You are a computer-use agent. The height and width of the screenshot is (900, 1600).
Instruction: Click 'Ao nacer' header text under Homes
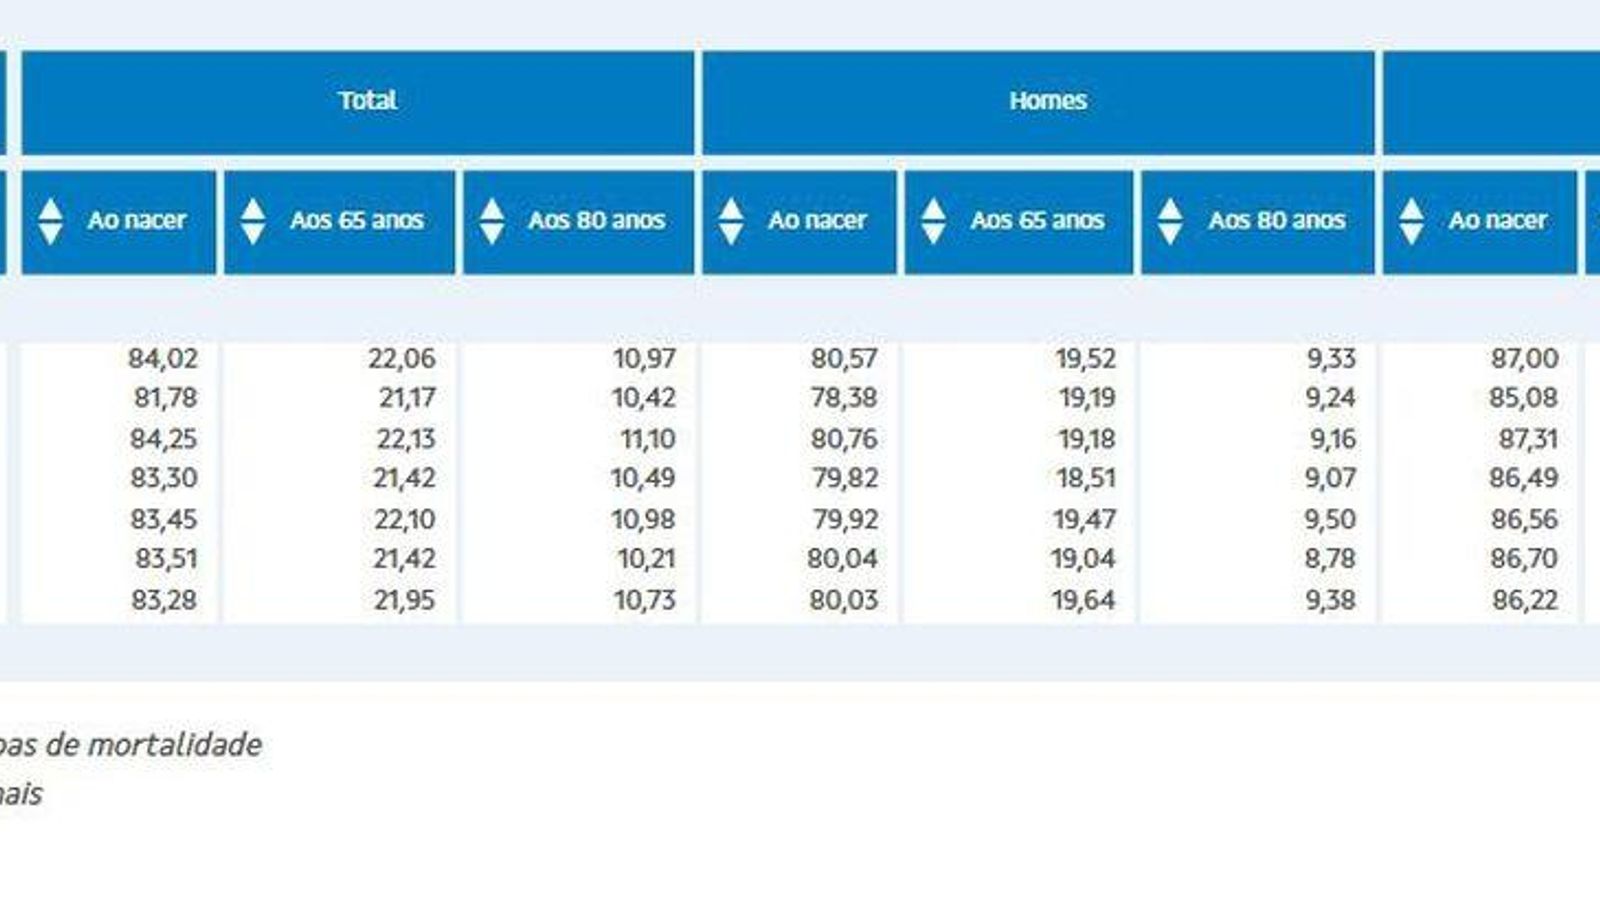(x=817, y=221)
